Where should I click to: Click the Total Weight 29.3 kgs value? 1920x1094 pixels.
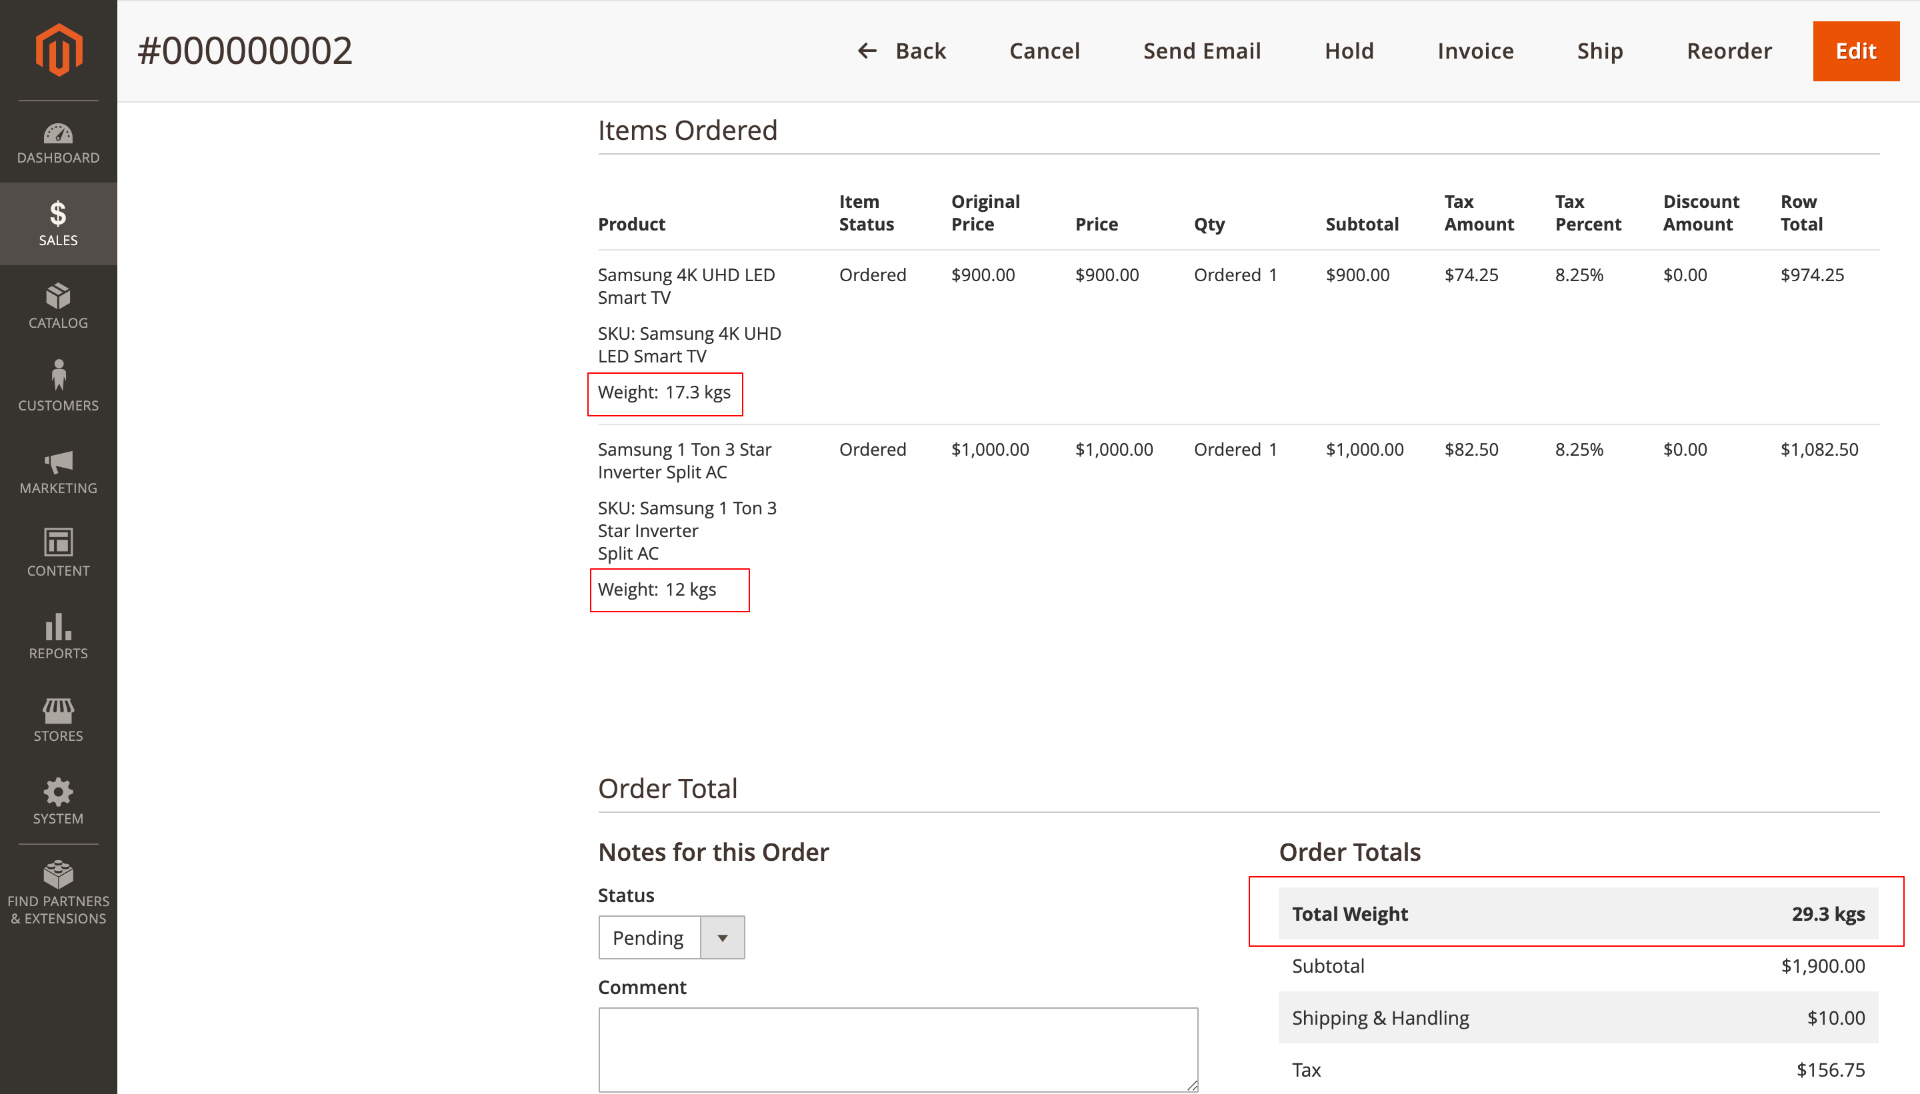[1828, 914]
